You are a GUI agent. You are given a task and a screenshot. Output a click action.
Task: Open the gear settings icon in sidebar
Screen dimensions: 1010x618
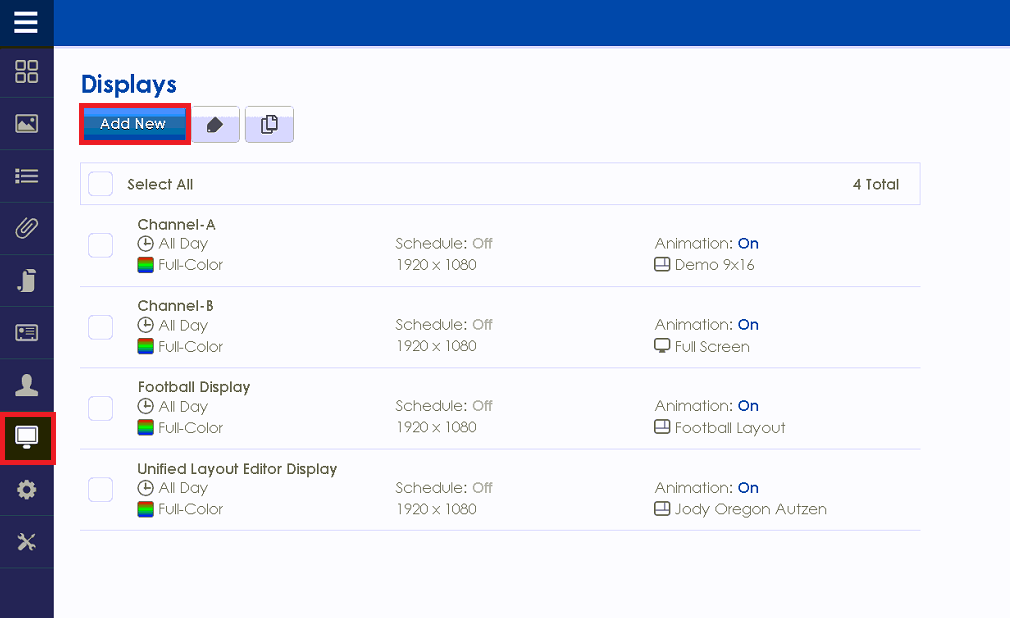click(x=26, y=490)
